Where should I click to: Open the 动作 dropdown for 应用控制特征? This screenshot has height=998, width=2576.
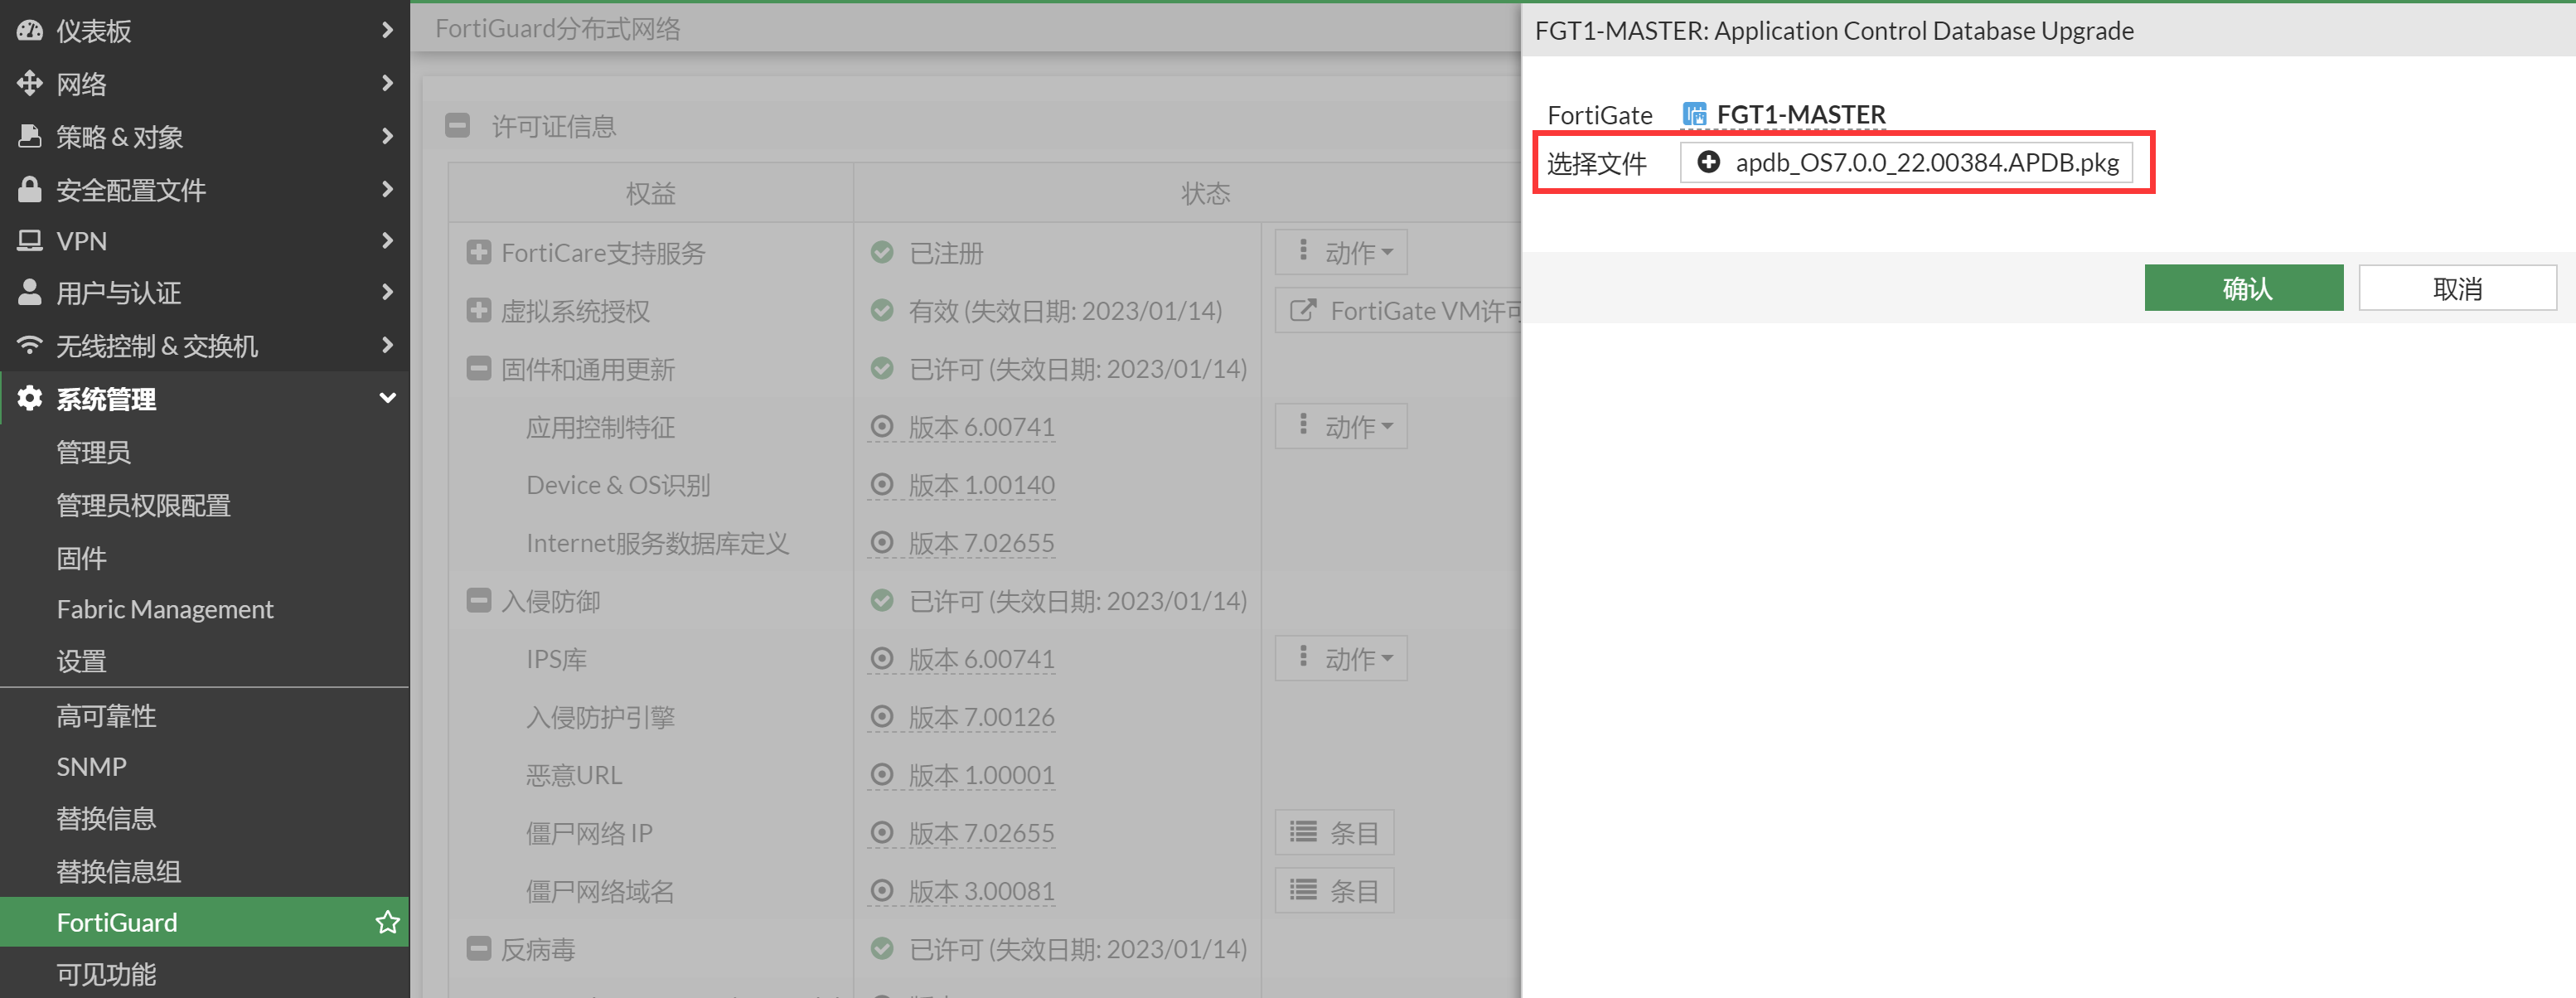tap(1340, 427)
